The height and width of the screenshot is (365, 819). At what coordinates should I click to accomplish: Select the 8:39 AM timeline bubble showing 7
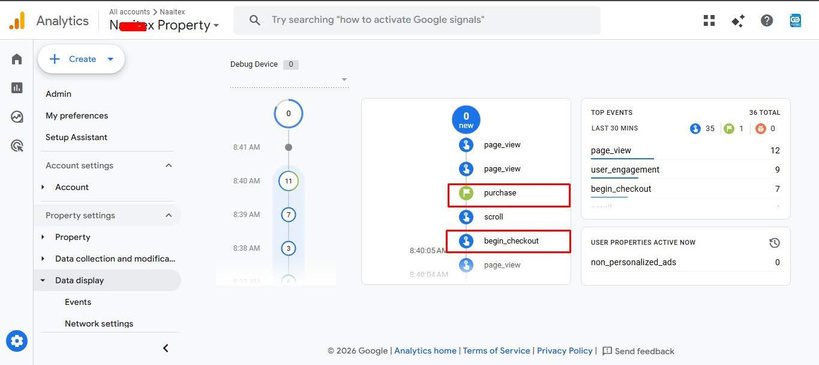(288, 215)
